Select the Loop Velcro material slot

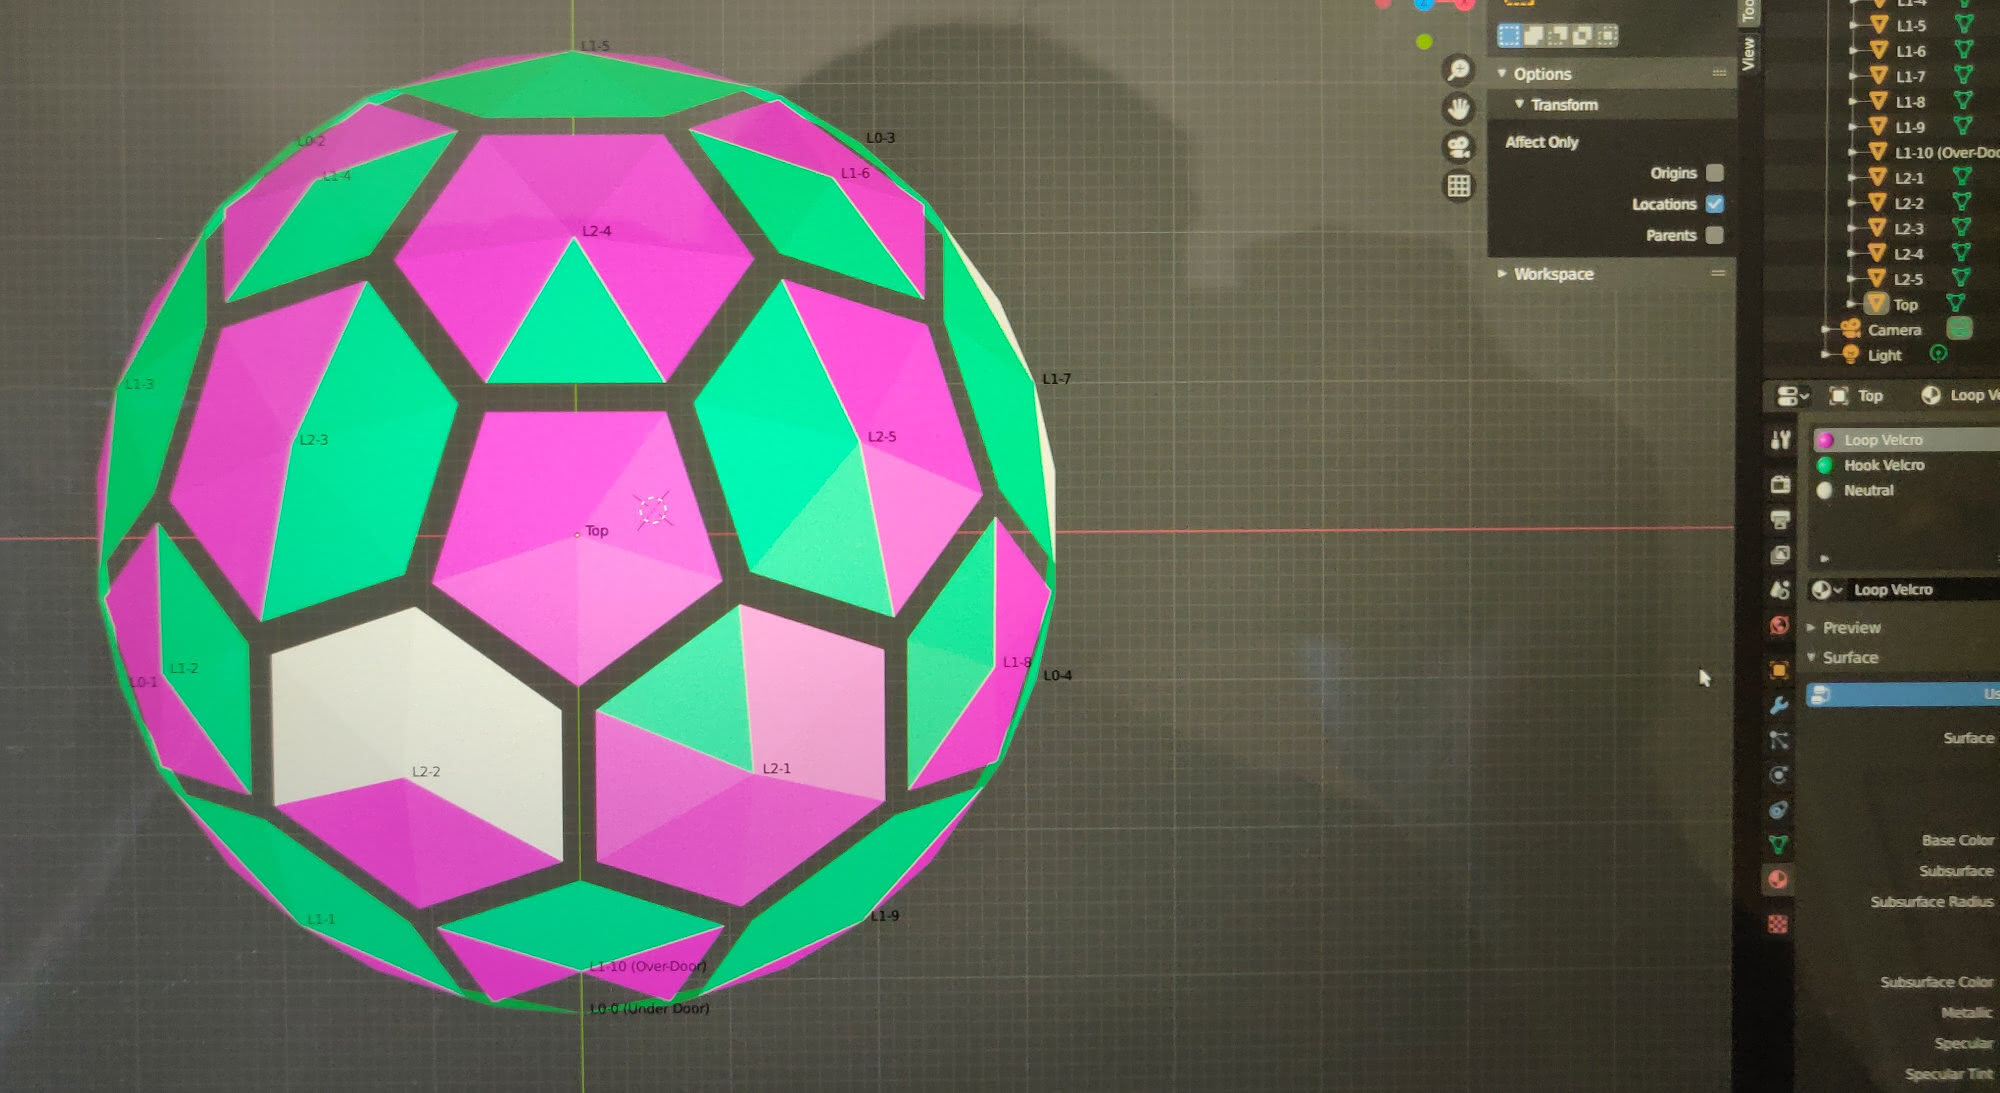coord(1906,440)
